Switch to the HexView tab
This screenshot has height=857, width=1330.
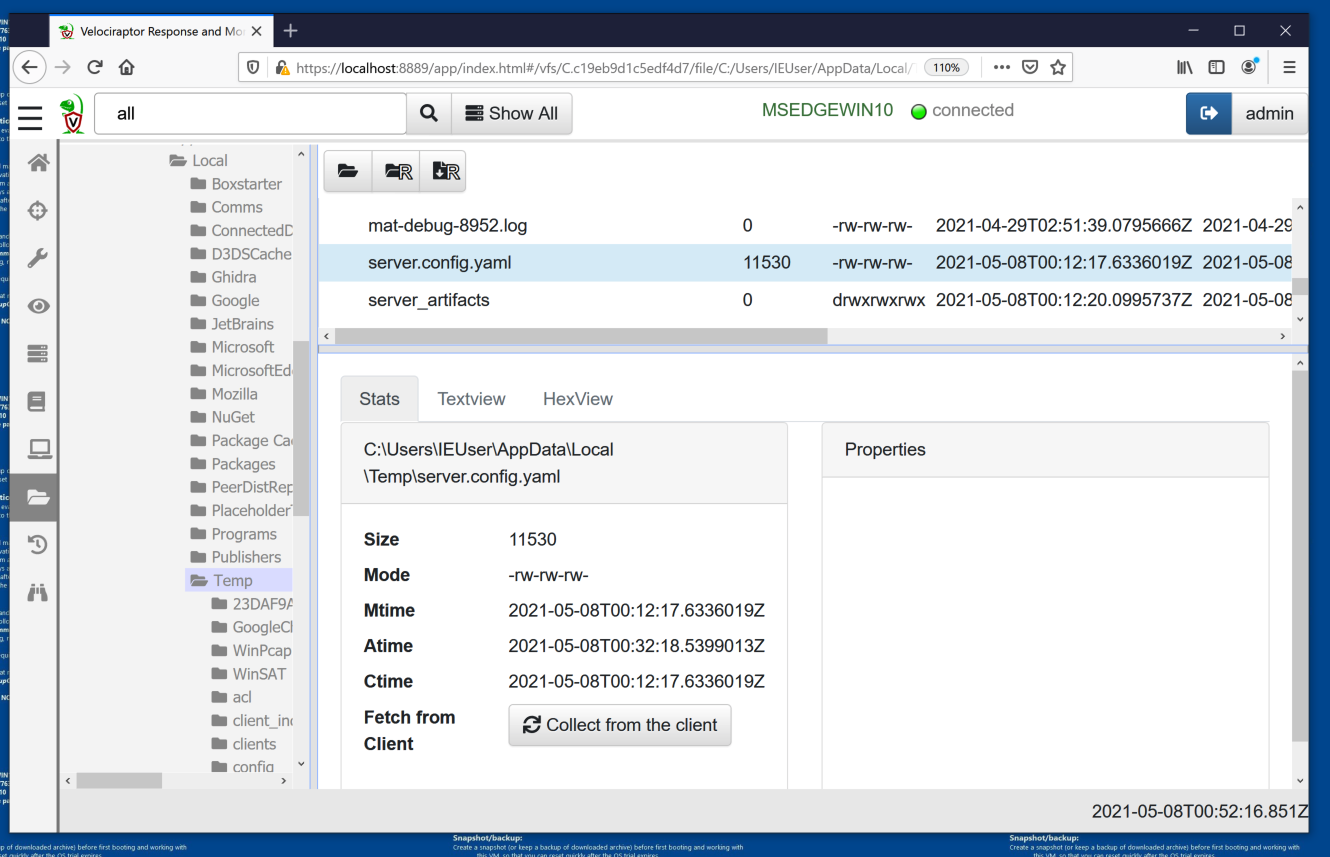578,399
